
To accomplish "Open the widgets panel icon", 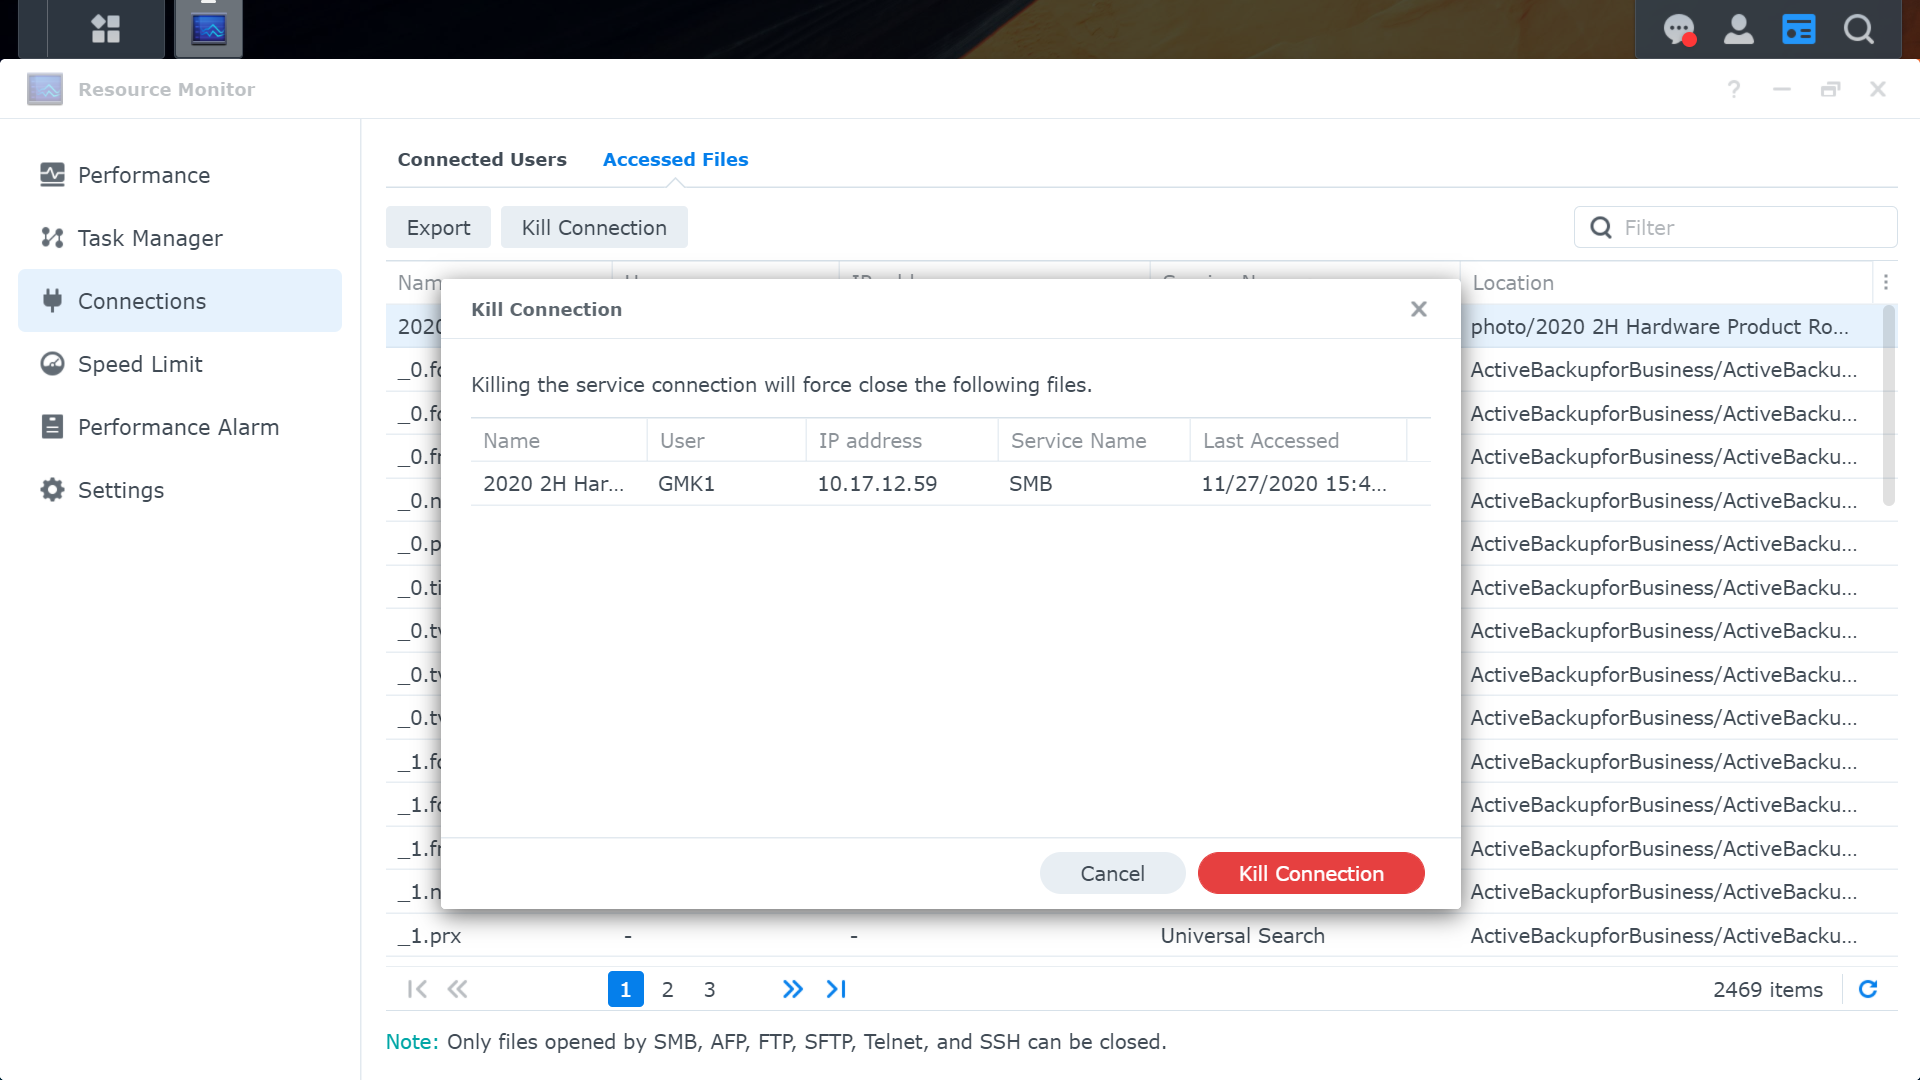I will point(1799,29).
